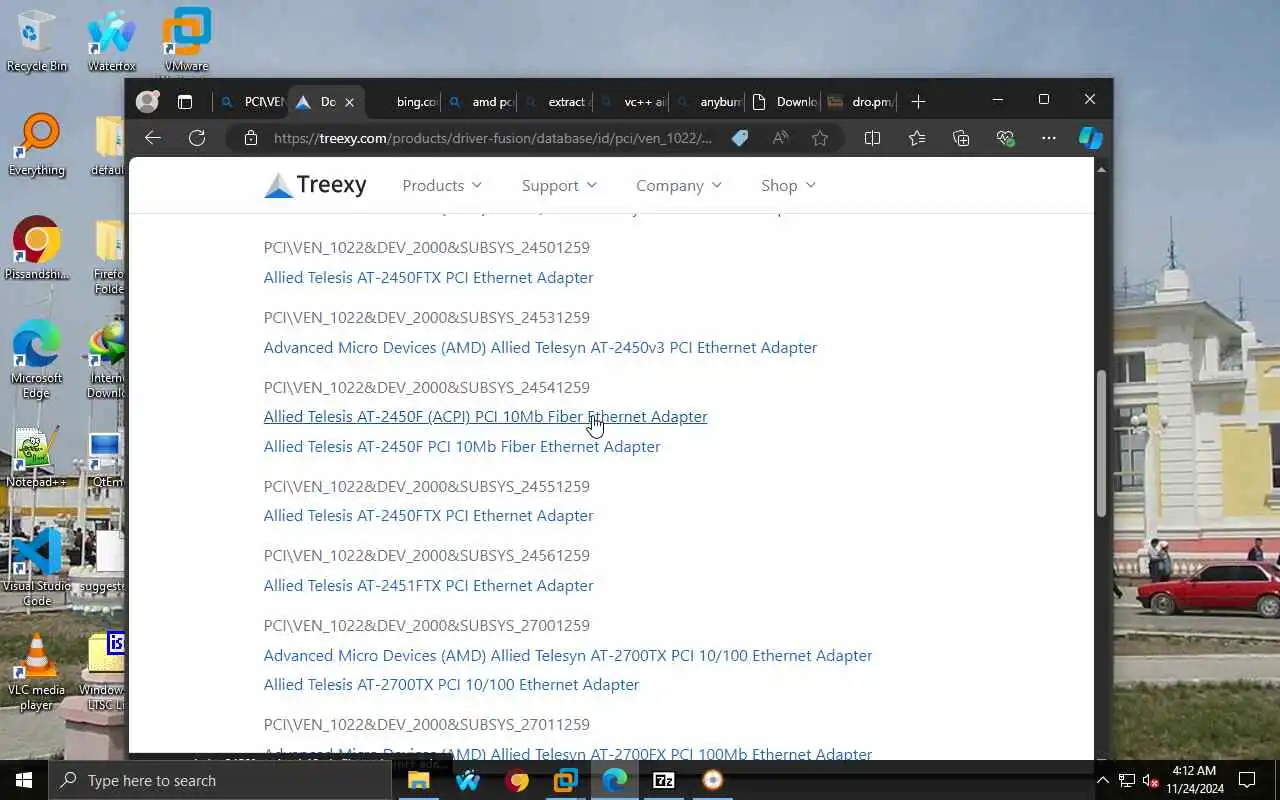Image resolution: width=1280 pixels, height=800 pixels.
Task: Select the Recycle Bin desktop icon
Action: [37, 42]
